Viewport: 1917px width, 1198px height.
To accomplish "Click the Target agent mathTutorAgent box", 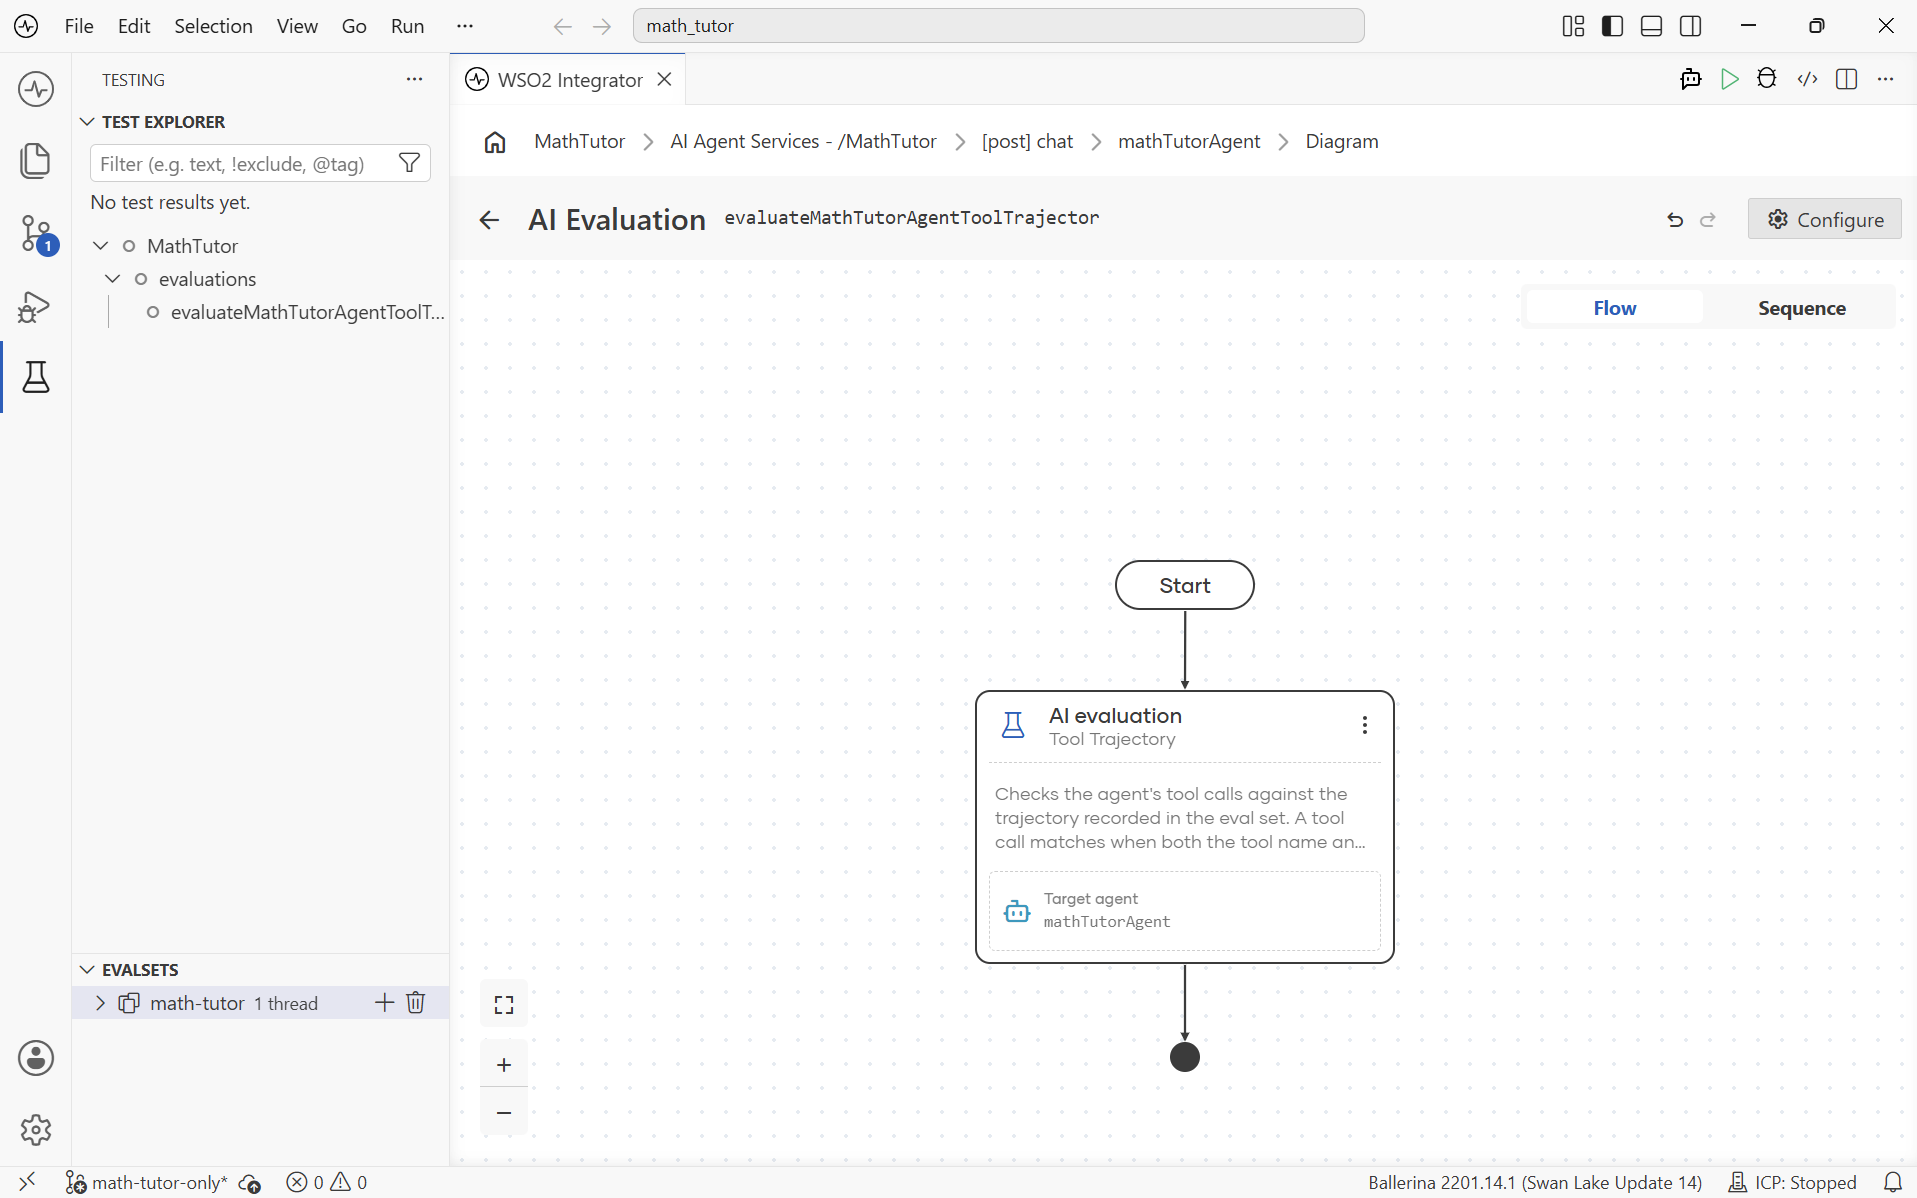I will (x=1184, y=910).
